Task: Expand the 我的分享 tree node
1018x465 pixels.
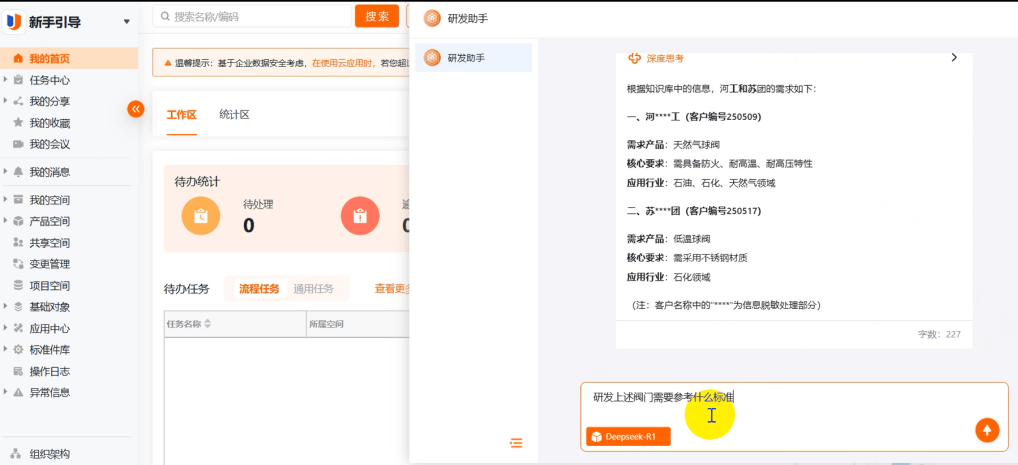Action: pyautogui.click(x=6, y=101)
